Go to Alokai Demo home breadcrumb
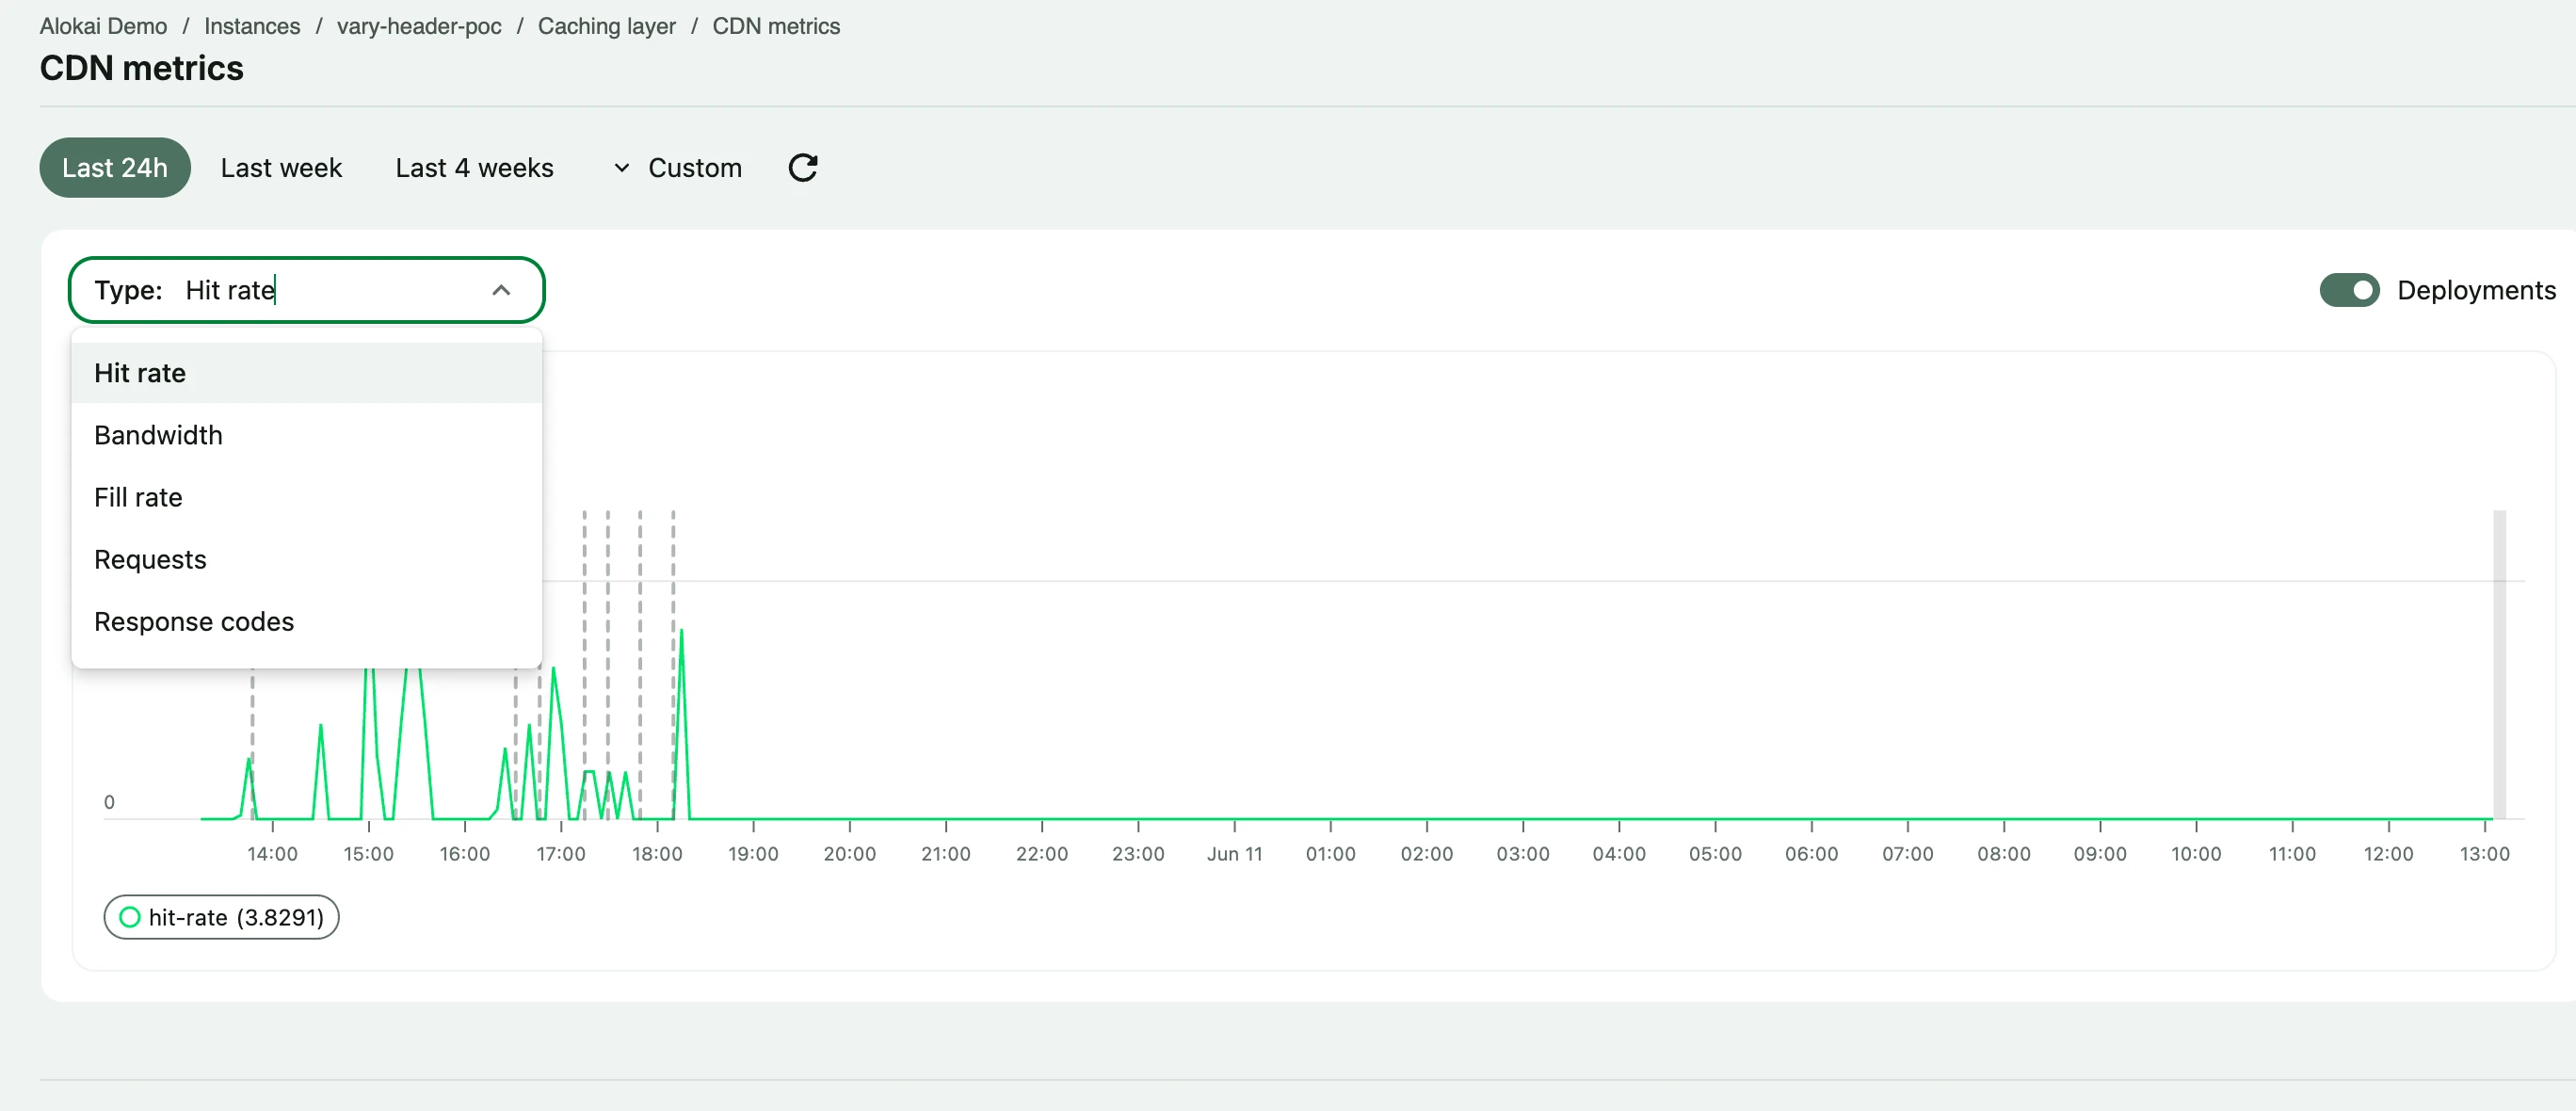 point(103,26)
